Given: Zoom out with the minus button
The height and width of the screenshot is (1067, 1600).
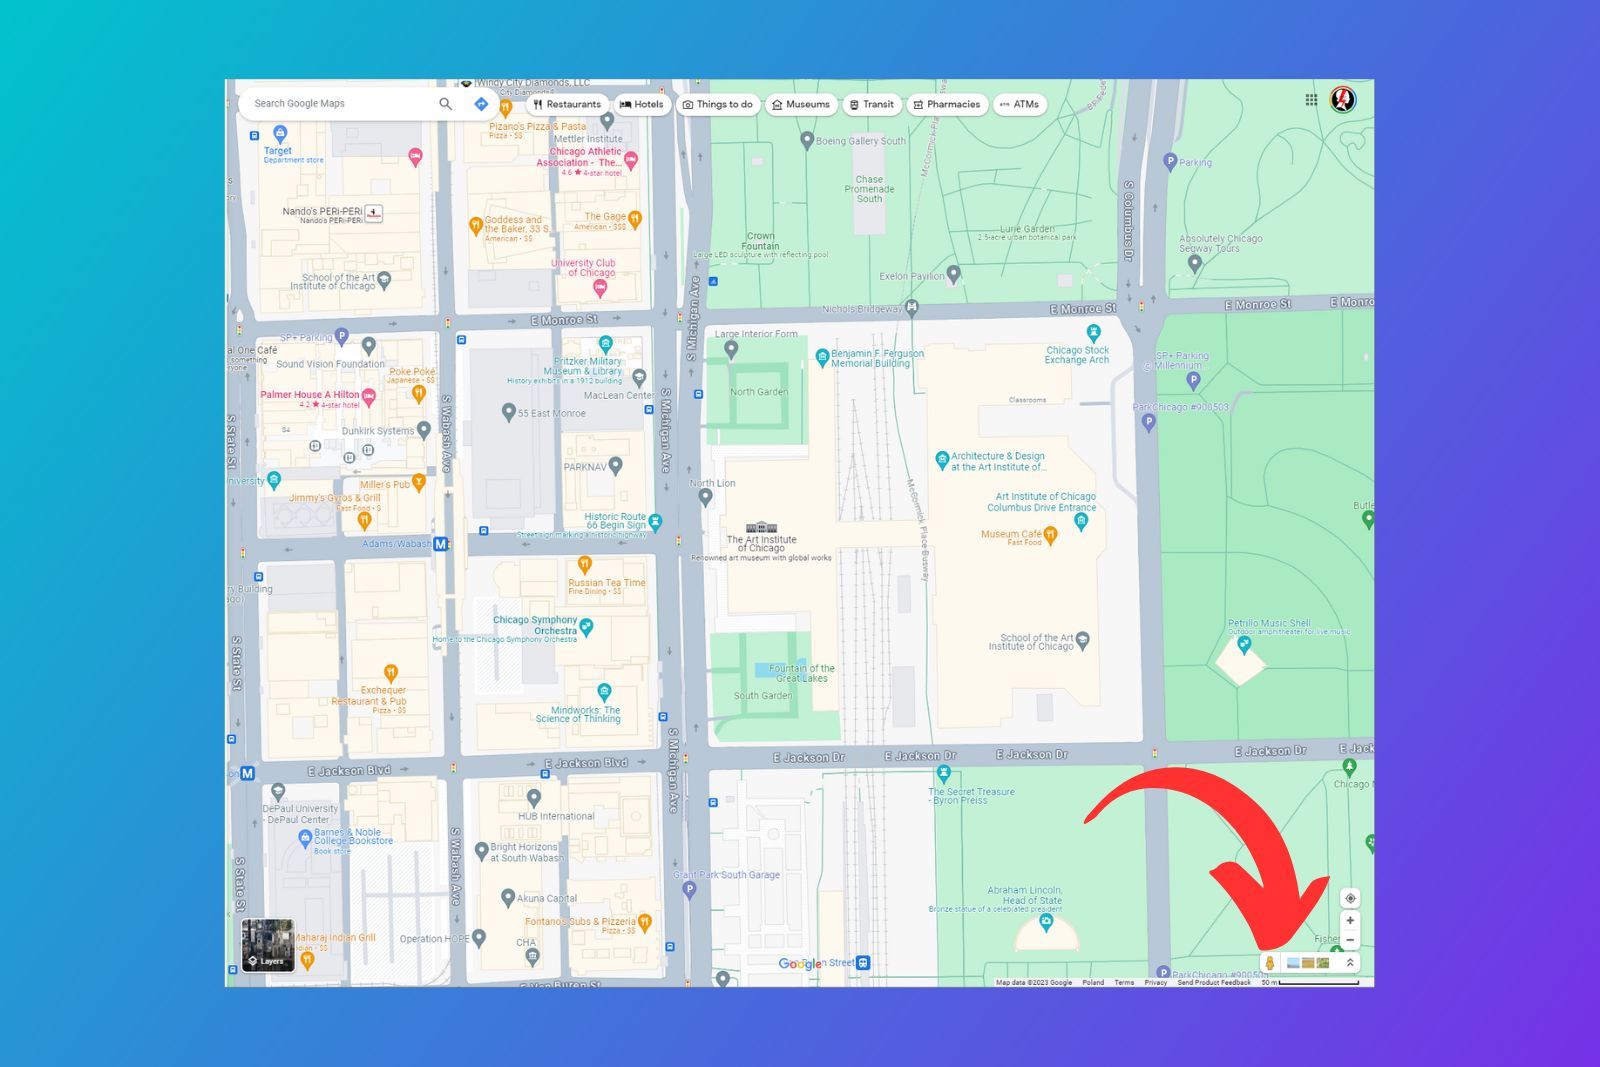Looking at the screenshot, I should (1350, 940).
